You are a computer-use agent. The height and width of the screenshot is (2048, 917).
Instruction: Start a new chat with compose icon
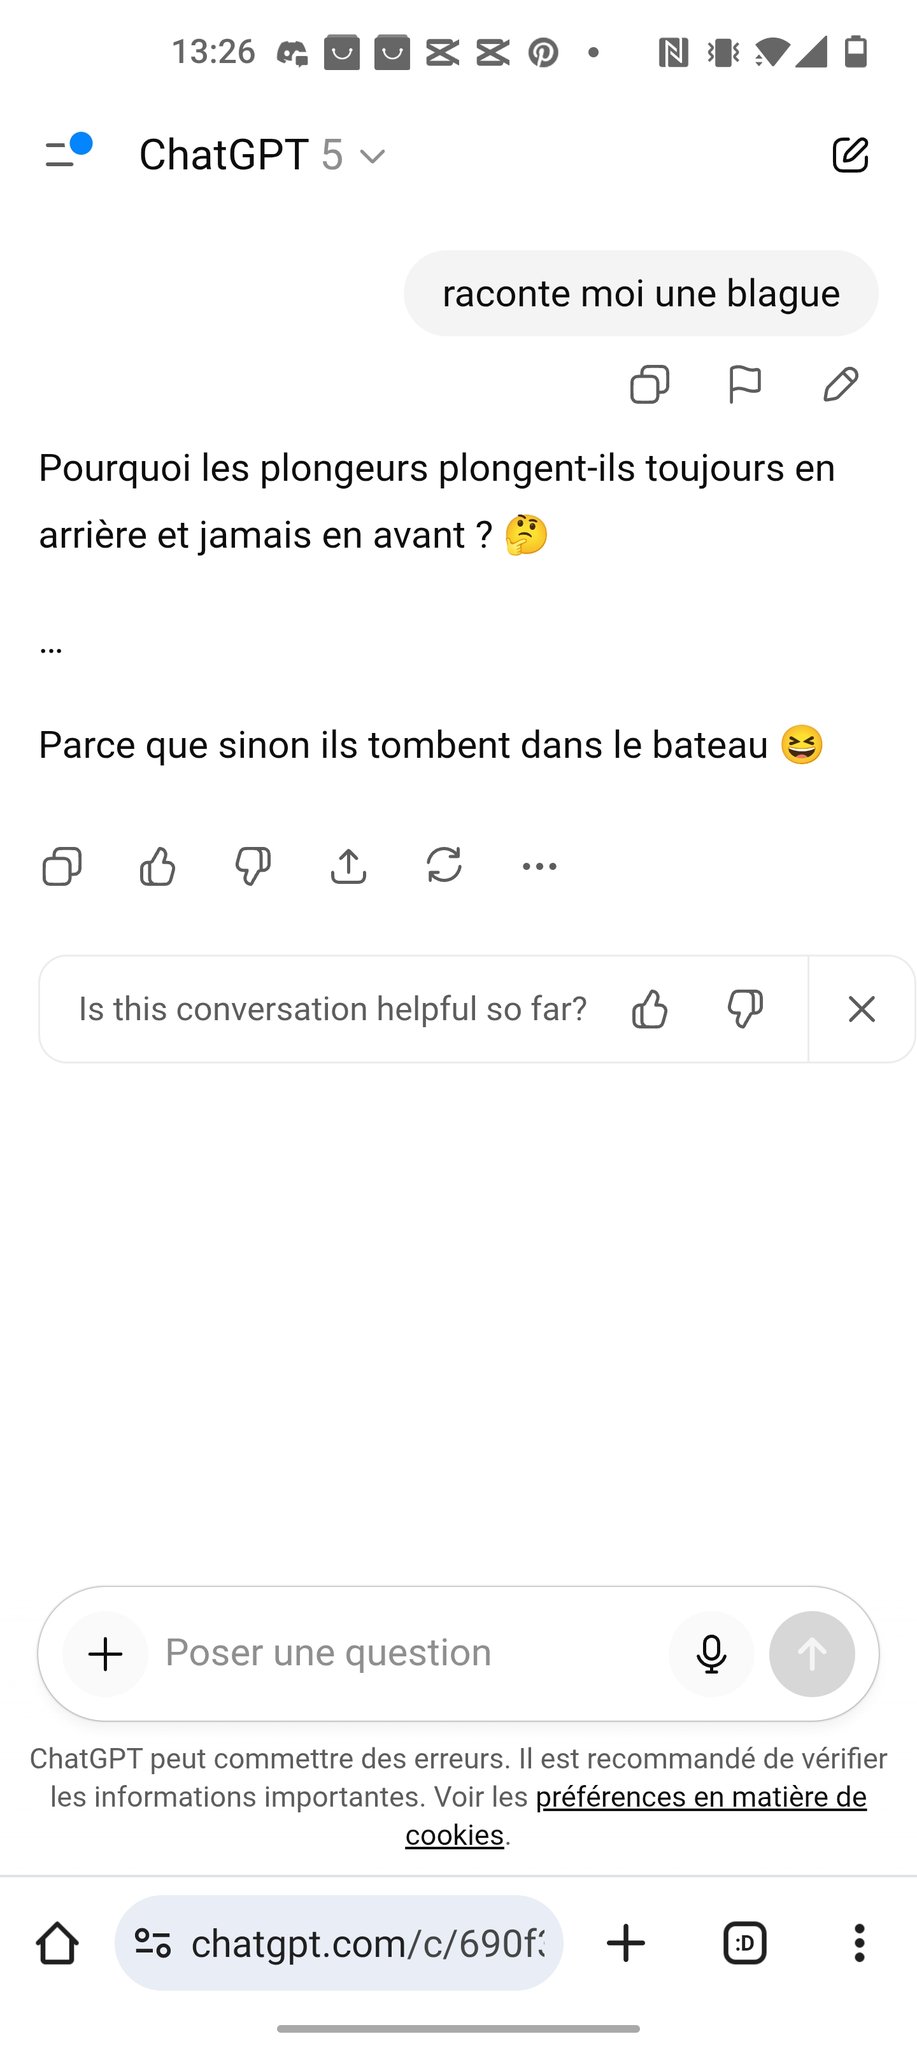point(850,155)
